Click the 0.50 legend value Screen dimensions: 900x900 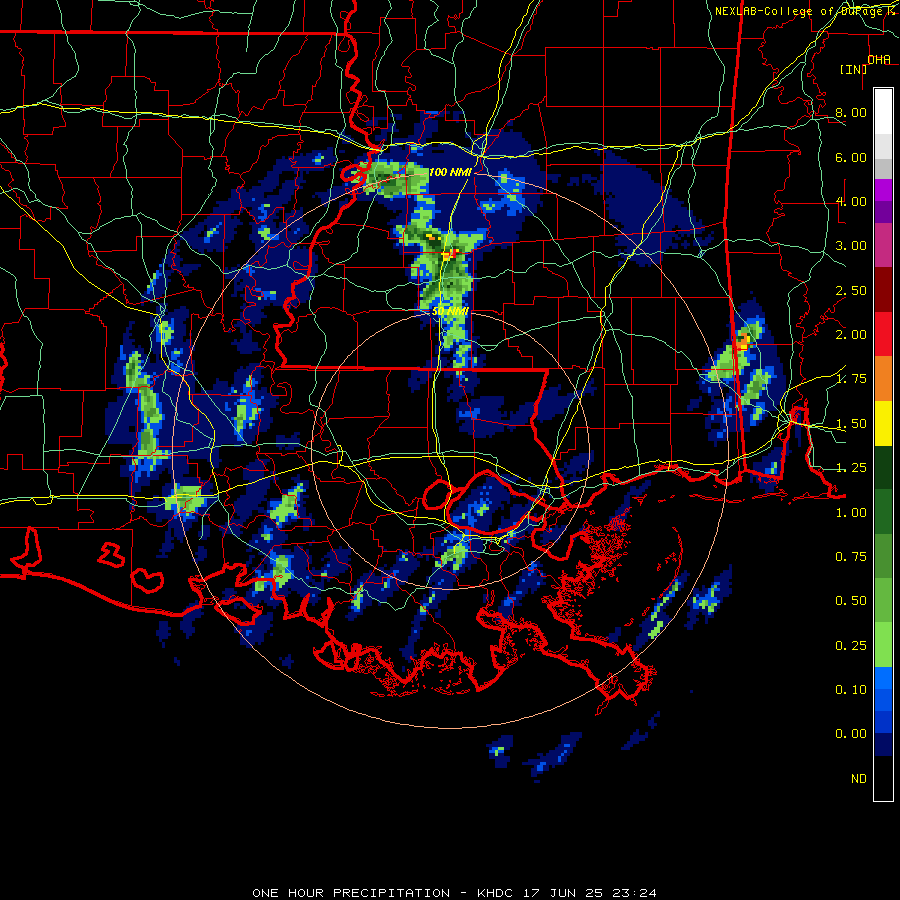pyautogui.click(x=851, y=601)
